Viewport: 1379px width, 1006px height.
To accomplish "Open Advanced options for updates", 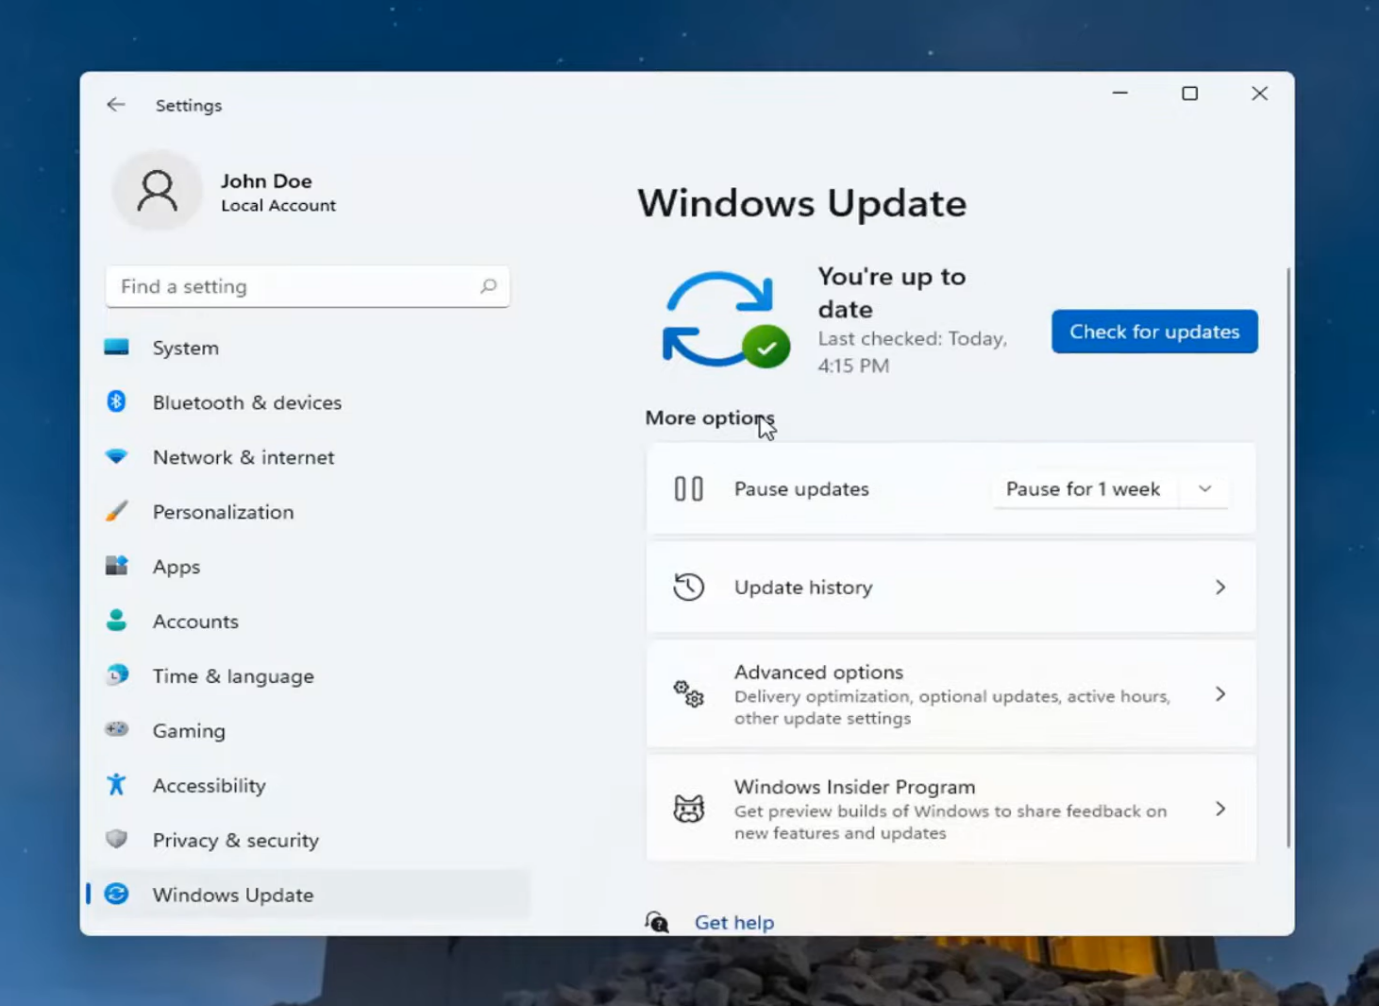I will [951, 694].
